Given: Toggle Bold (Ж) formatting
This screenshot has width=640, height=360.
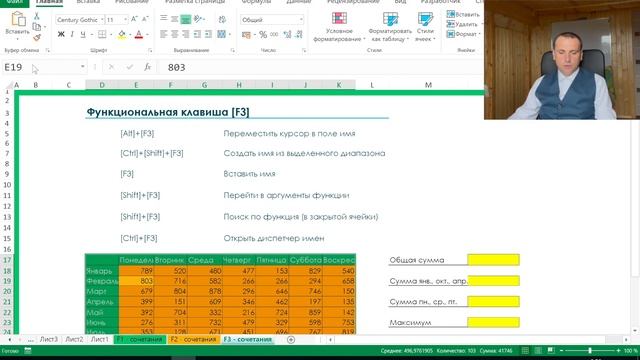Looking at the screenshot, I should pyautogui.click(x=61, y=34).
